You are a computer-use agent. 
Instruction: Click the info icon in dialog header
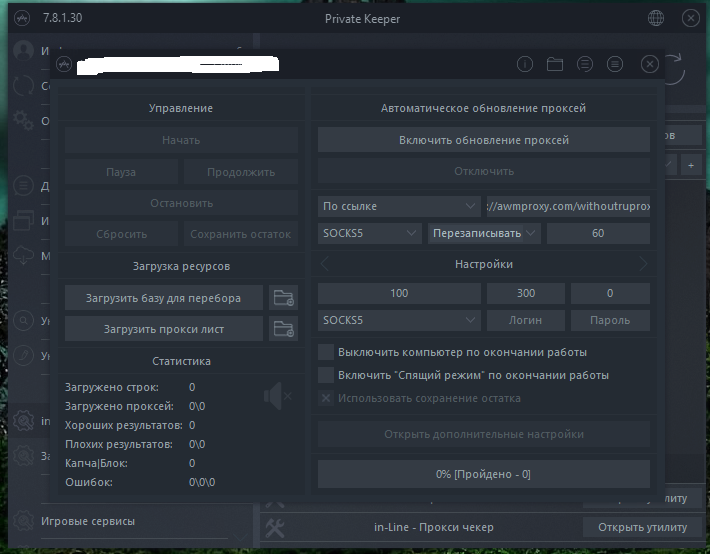pos(525,64)
